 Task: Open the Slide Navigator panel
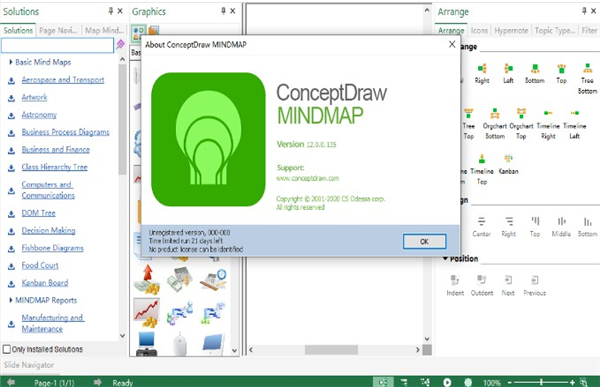(x=29, y=365)
